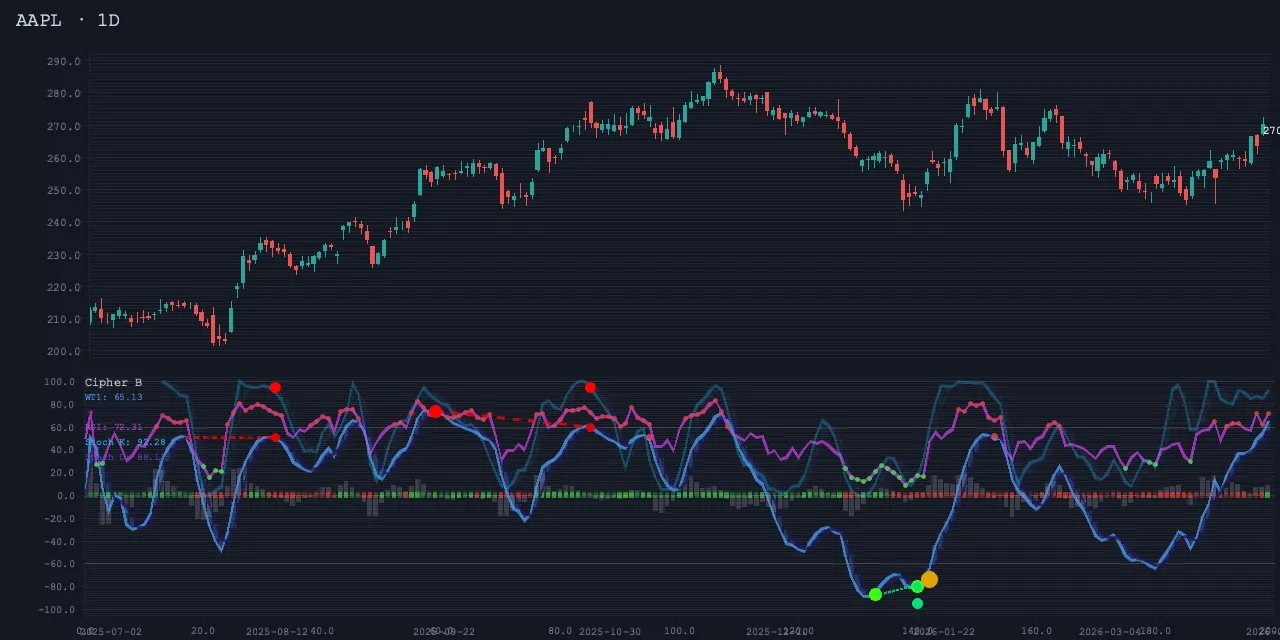Select the green dot connected to the gold marker
This screenshot has height=640, width=1280.
pyautogui.click(x=917, y=587)
